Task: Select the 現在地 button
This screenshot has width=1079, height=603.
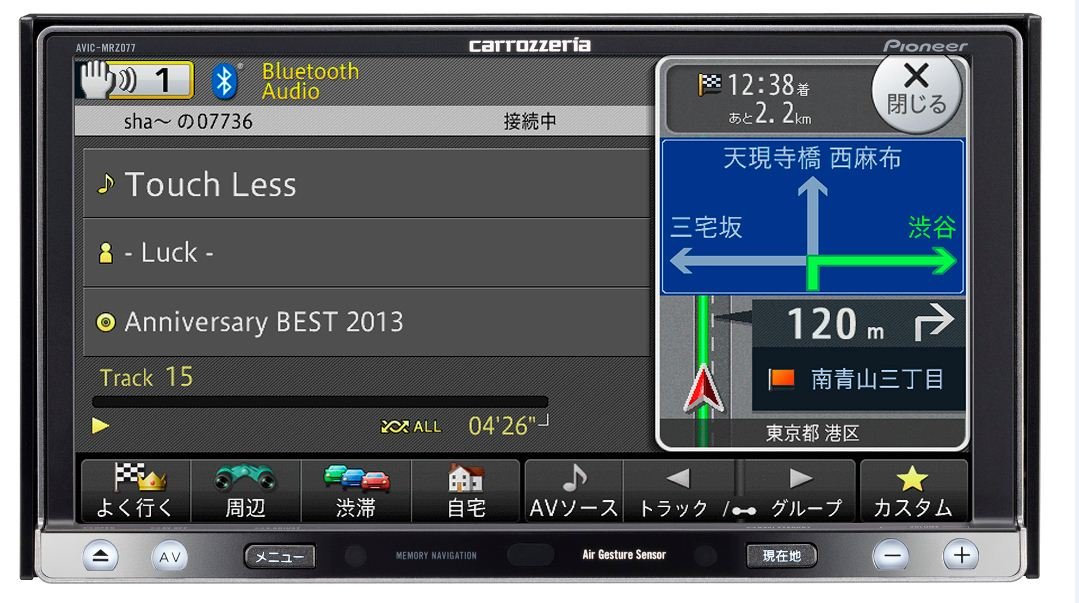Action: [779, 556]
